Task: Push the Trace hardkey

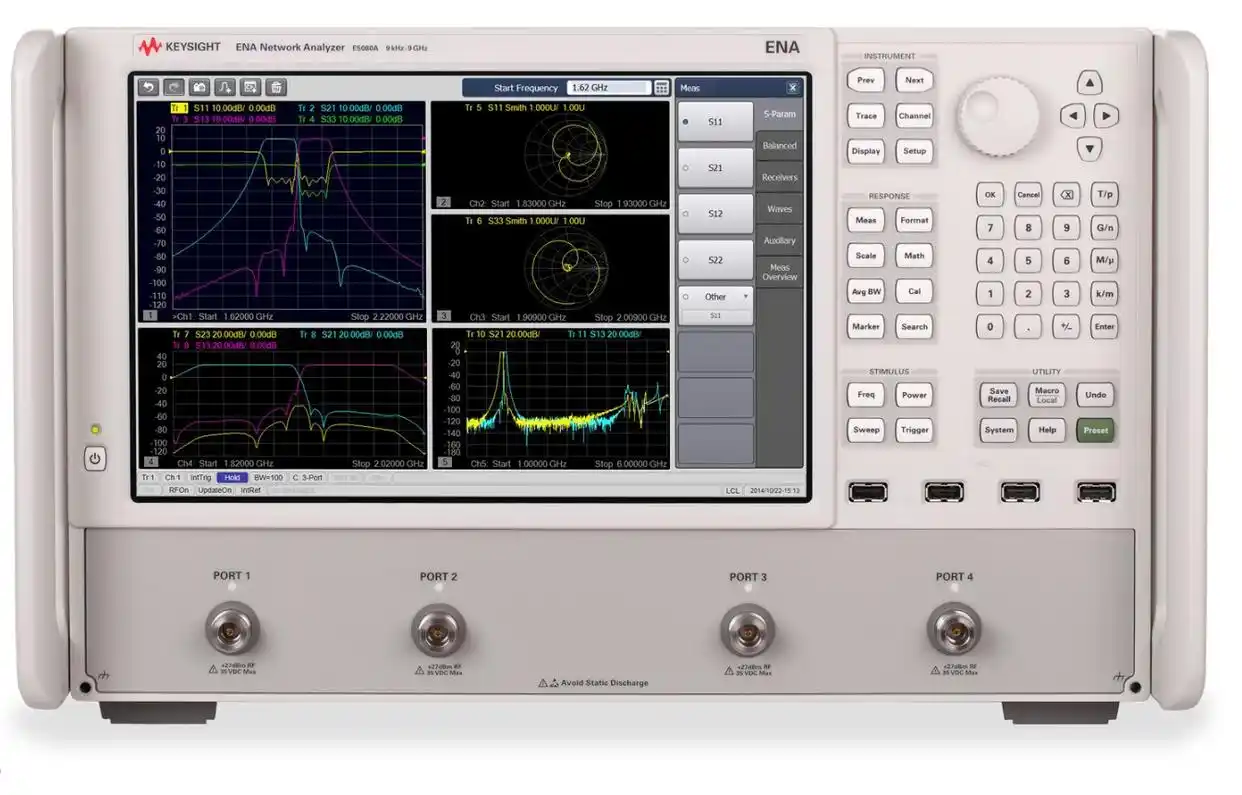Action: click(866, 116)
